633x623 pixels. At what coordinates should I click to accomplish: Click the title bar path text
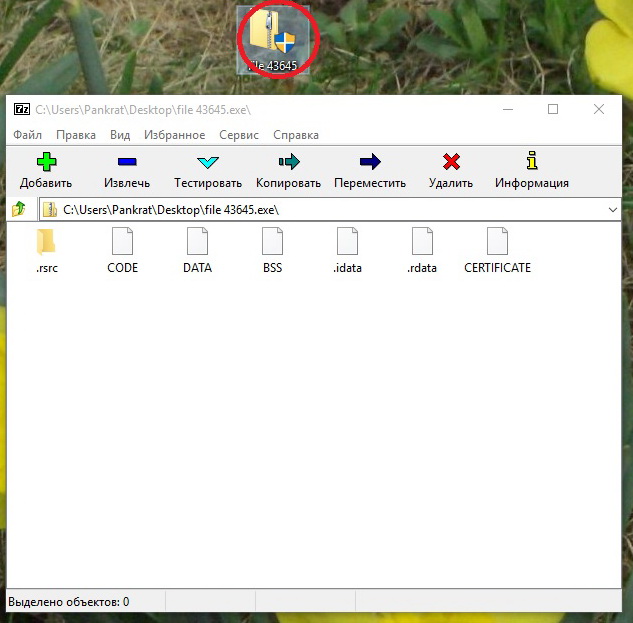click(x=143, y=110)
